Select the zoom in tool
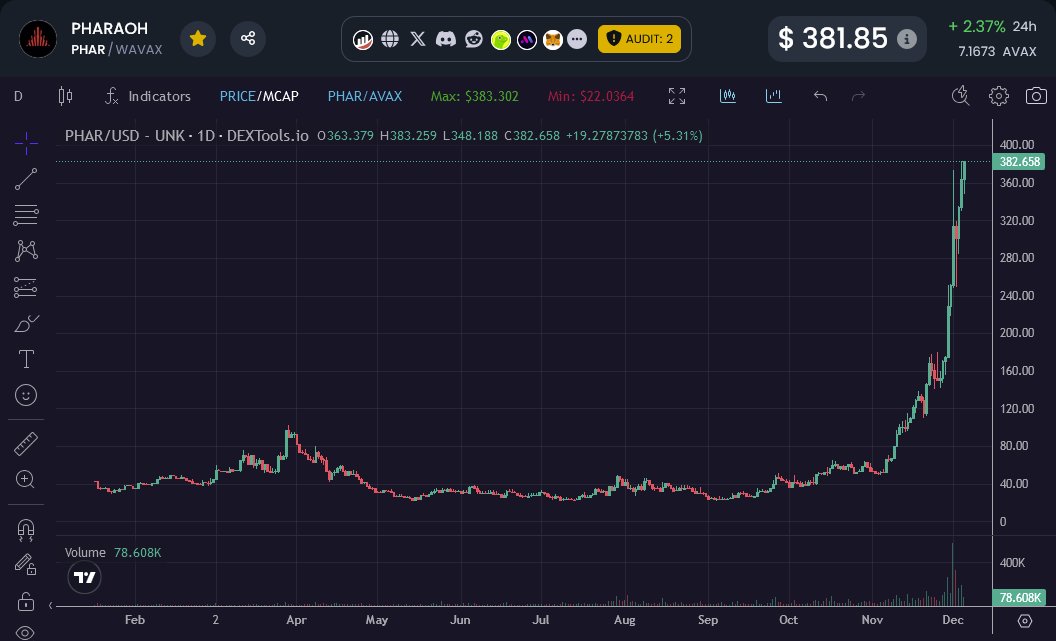The image size is (1056, 641). [x=26, y=479]
